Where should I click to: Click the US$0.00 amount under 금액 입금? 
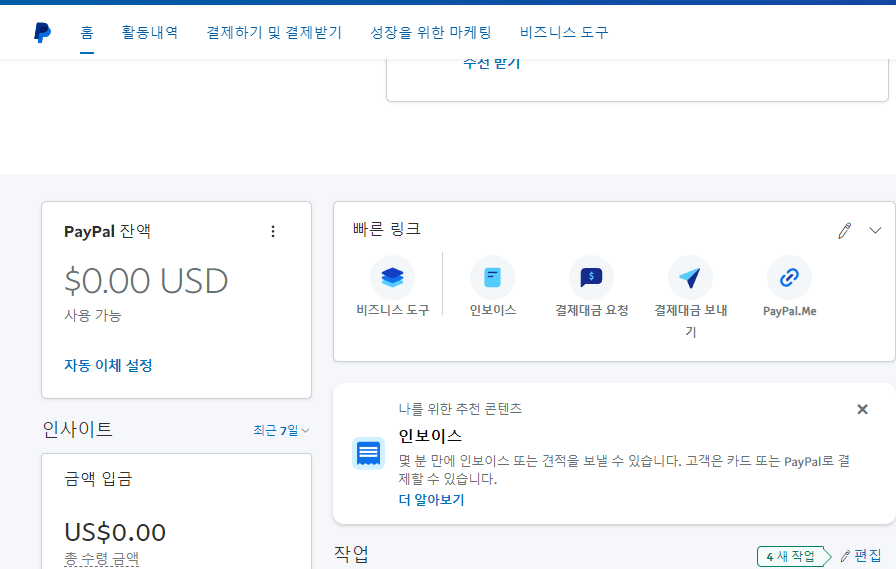115,532
